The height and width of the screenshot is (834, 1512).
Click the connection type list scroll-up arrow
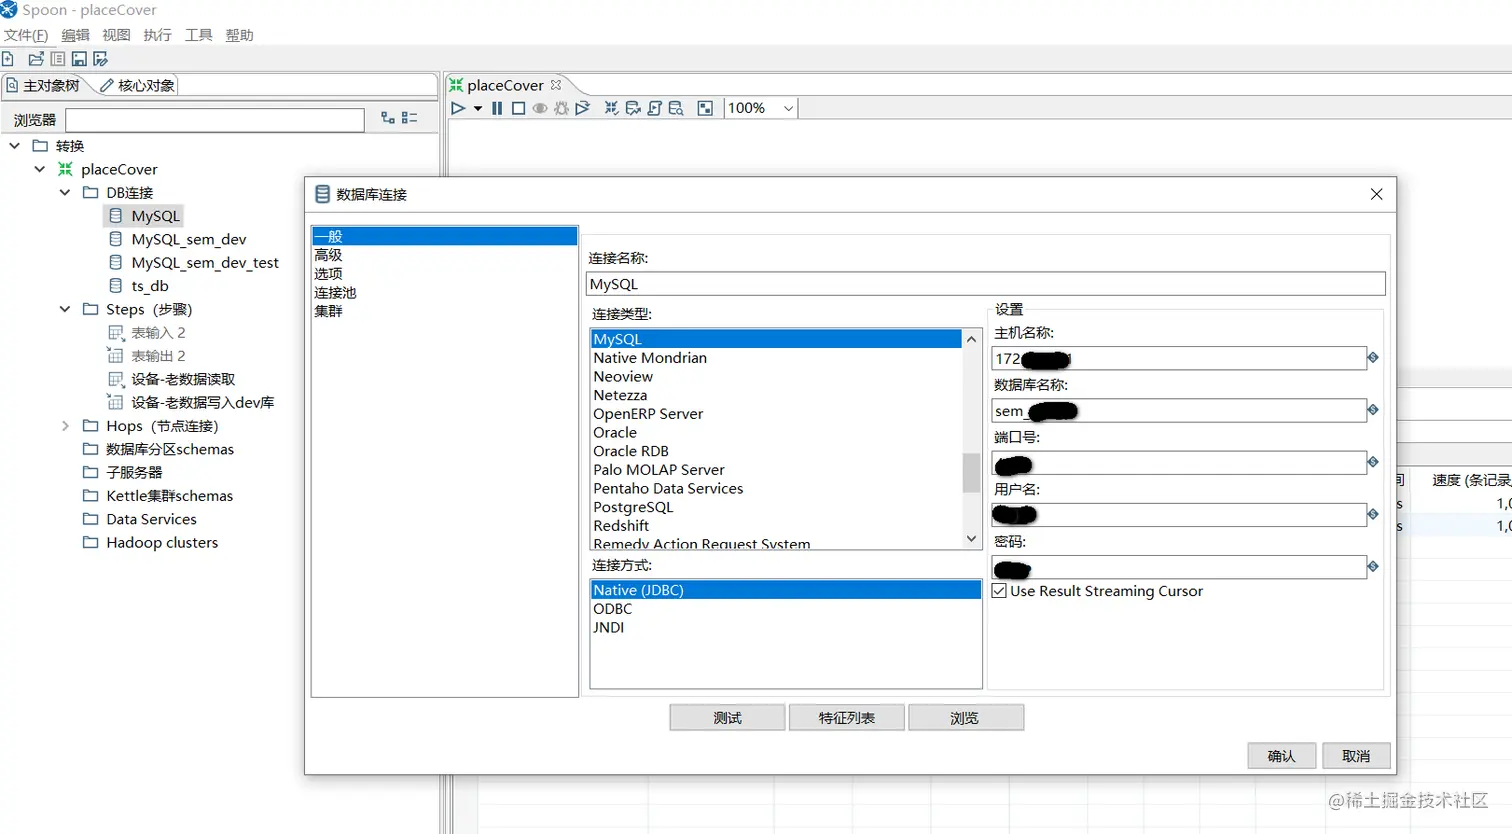click(971, 339)
